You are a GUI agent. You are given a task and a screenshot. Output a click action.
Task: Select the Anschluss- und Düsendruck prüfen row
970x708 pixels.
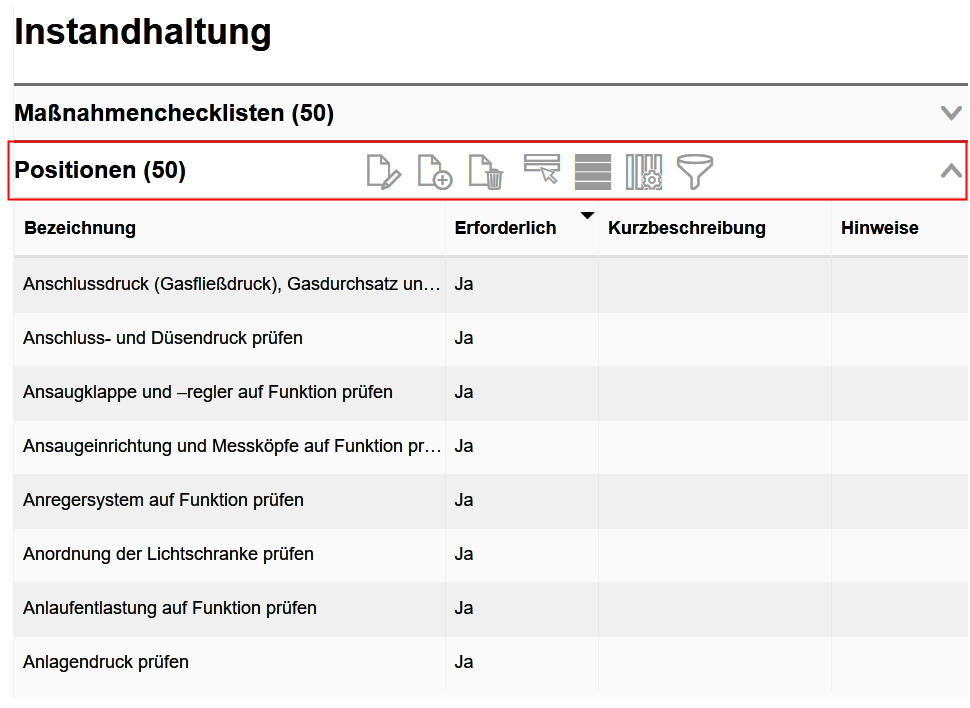tap(163, 338)
